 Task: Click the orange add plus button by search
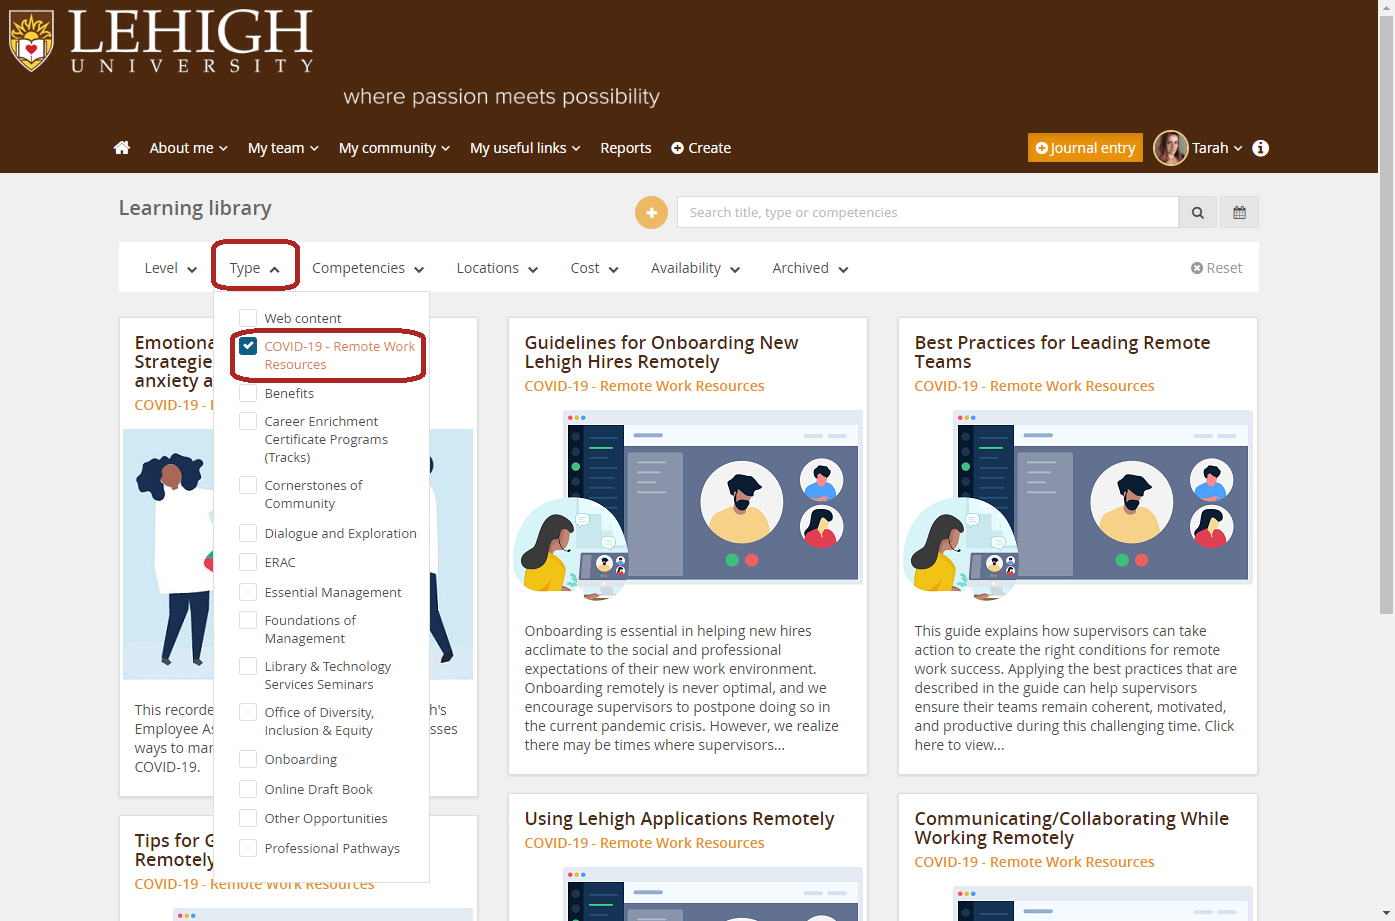tap(651, 212)
